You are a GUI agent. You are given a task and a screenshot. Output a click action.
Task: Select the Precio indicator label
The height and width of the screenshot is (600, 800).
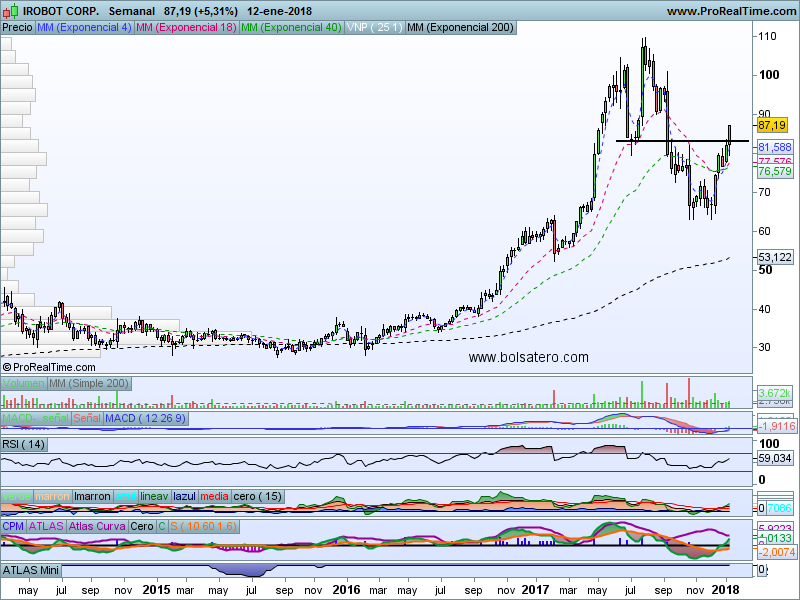[17, 28]
